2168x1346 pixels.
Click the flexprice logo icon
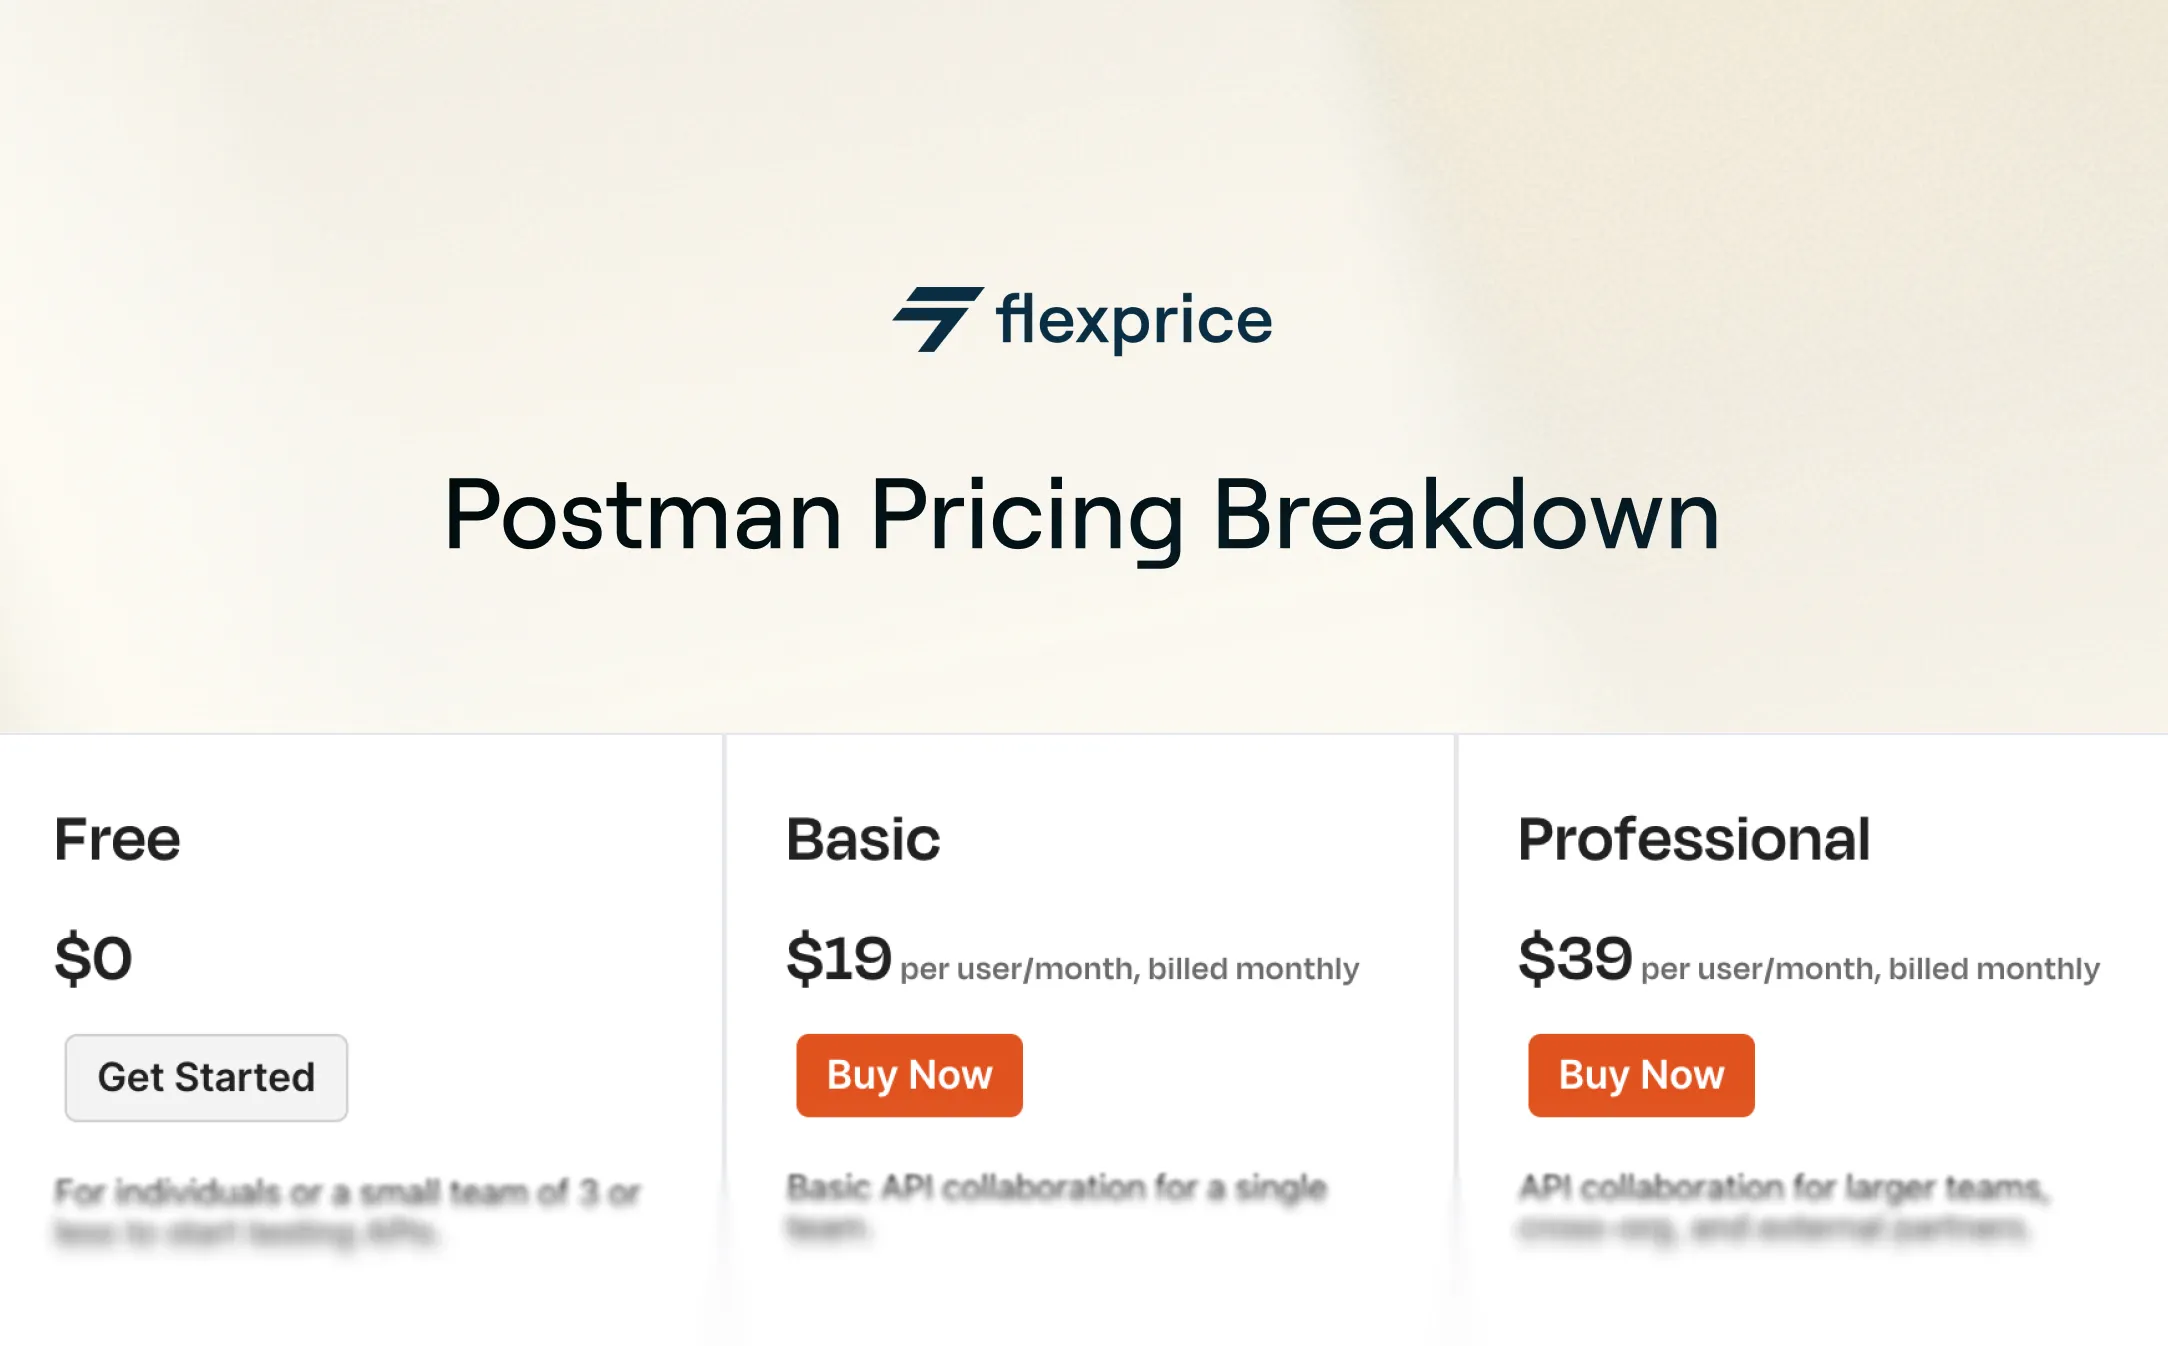click(938, 320)
